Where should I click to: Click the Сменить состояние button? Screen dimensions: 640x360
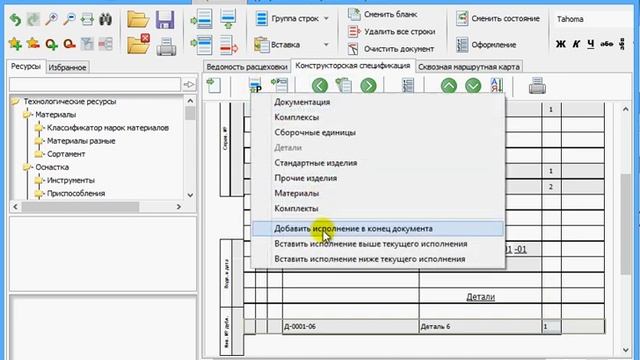coord(498,18)
